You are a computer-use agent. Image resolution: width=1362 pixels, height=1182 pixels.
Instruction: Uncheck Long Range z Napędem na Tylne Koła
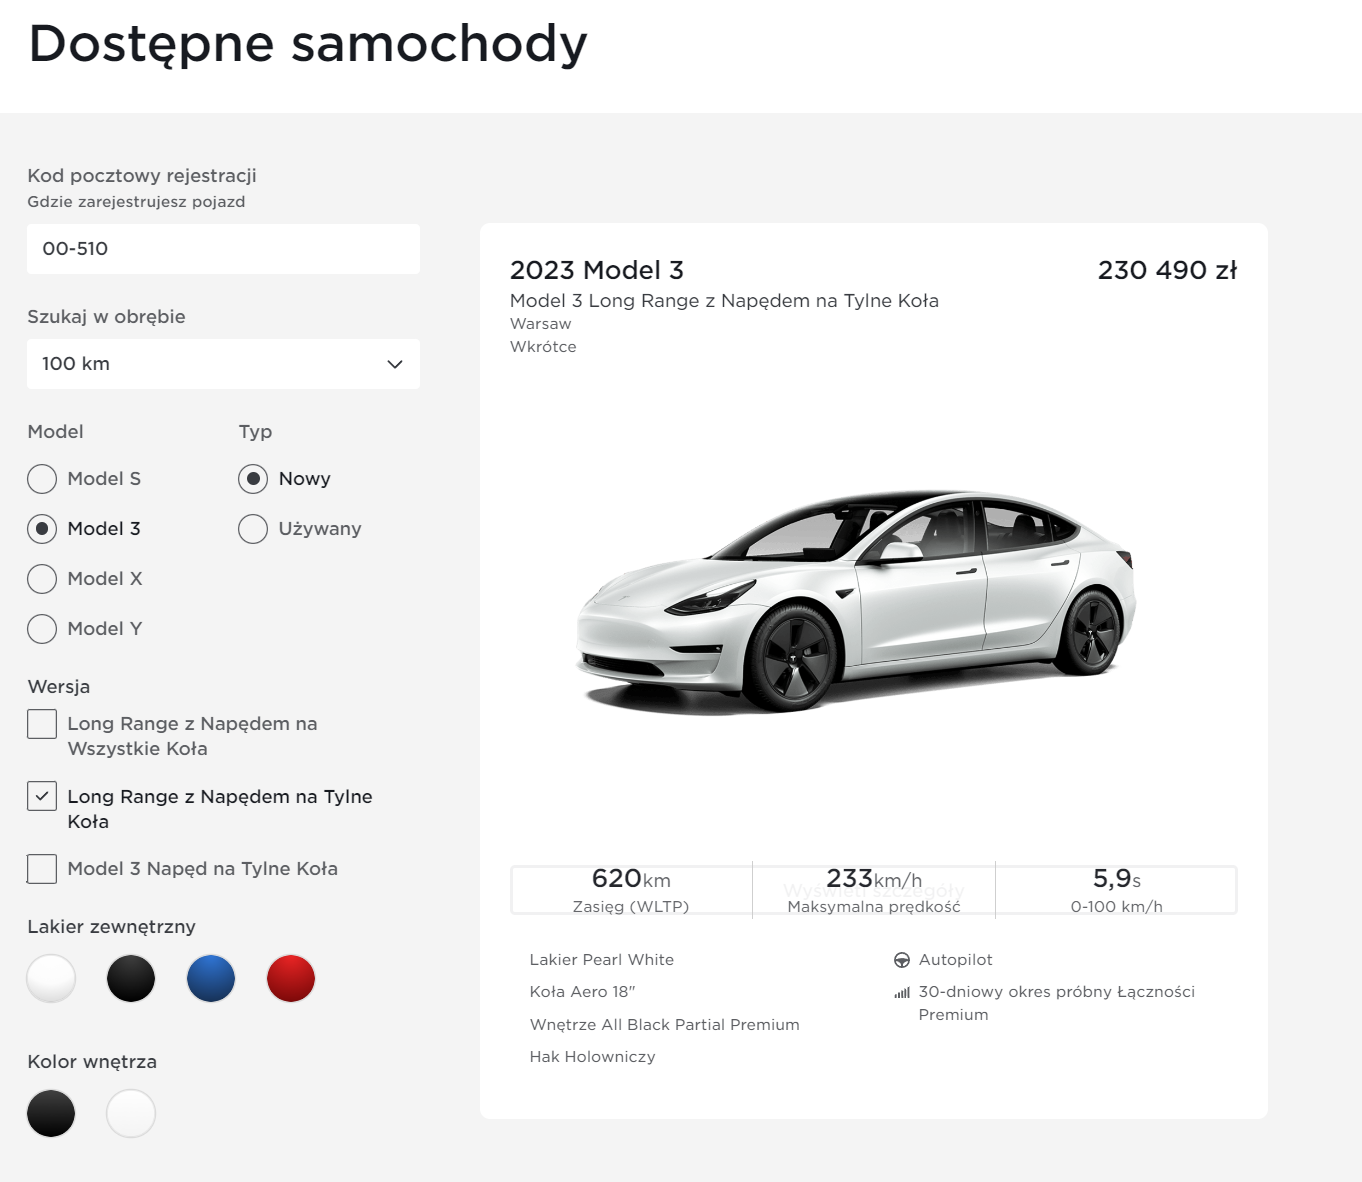pos(42,797)
